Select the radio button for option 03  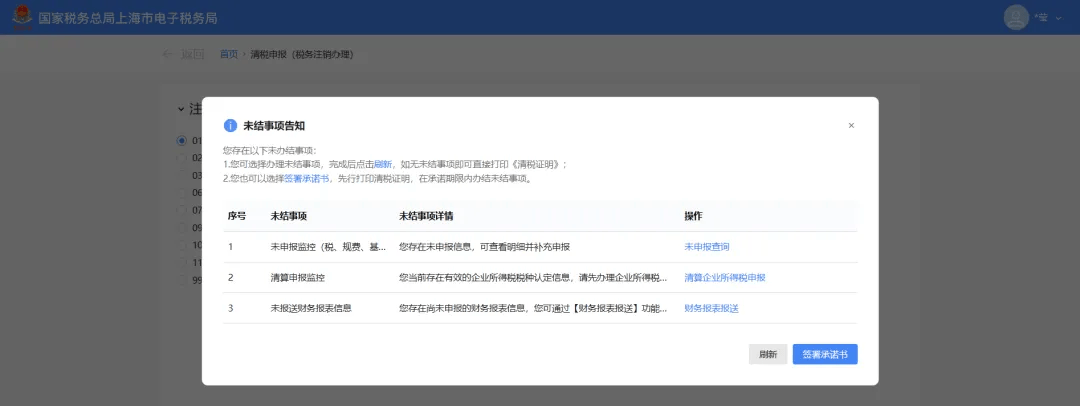pyautogui.click(x=181, y=175)
